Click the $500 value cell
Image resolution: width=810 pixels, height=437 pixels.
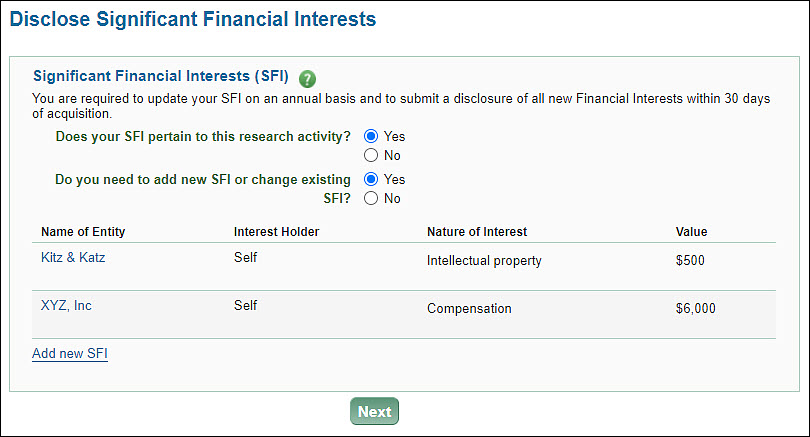click(692, 261)
